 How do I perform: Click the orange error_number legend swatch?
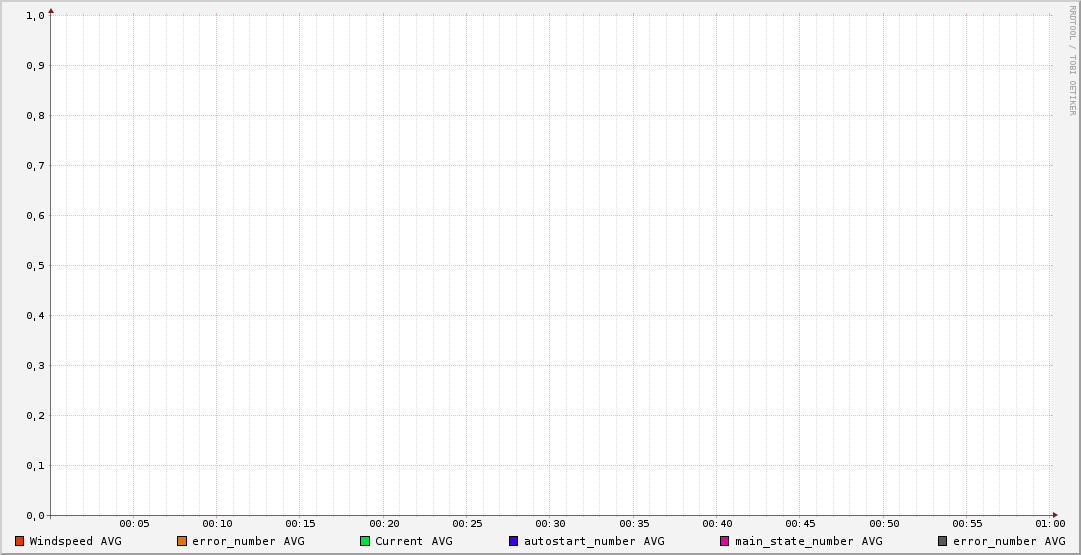(182, 541)
